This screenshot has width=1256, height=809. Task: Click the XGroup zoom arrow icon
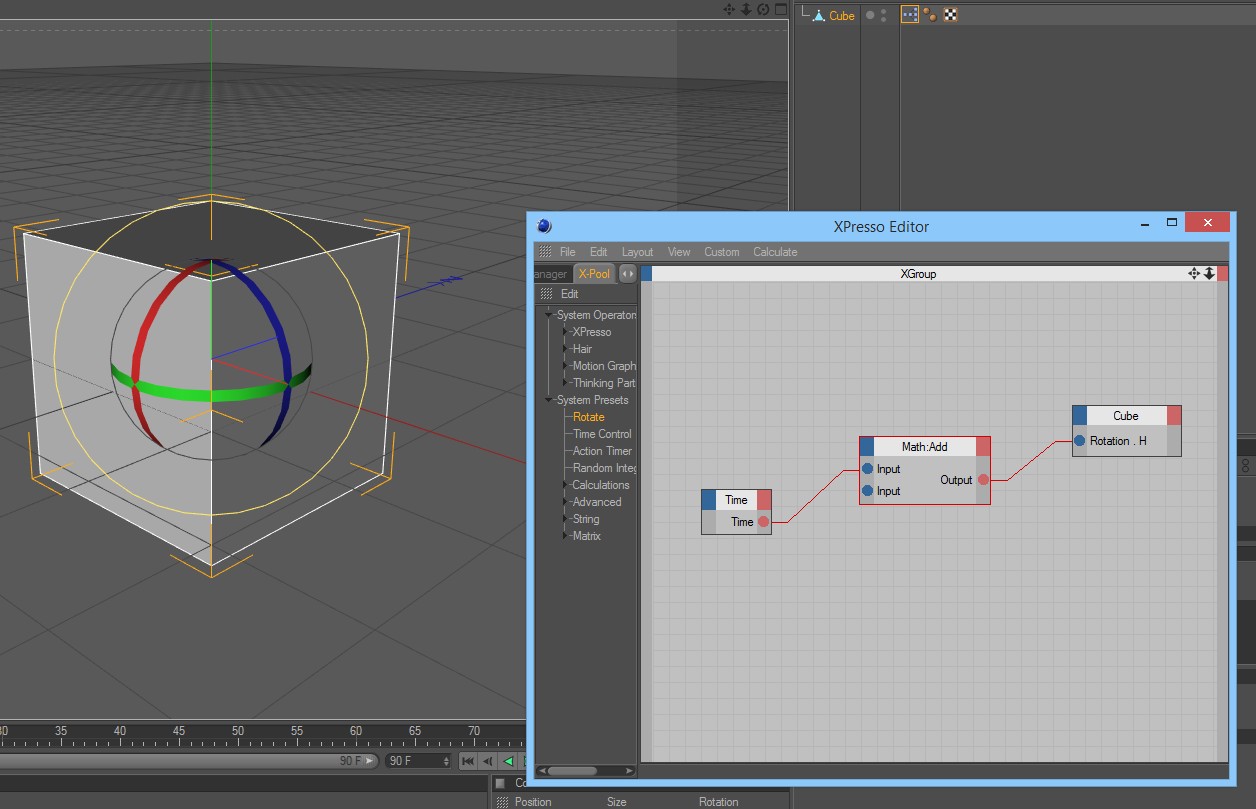(x=1209, y=274)
